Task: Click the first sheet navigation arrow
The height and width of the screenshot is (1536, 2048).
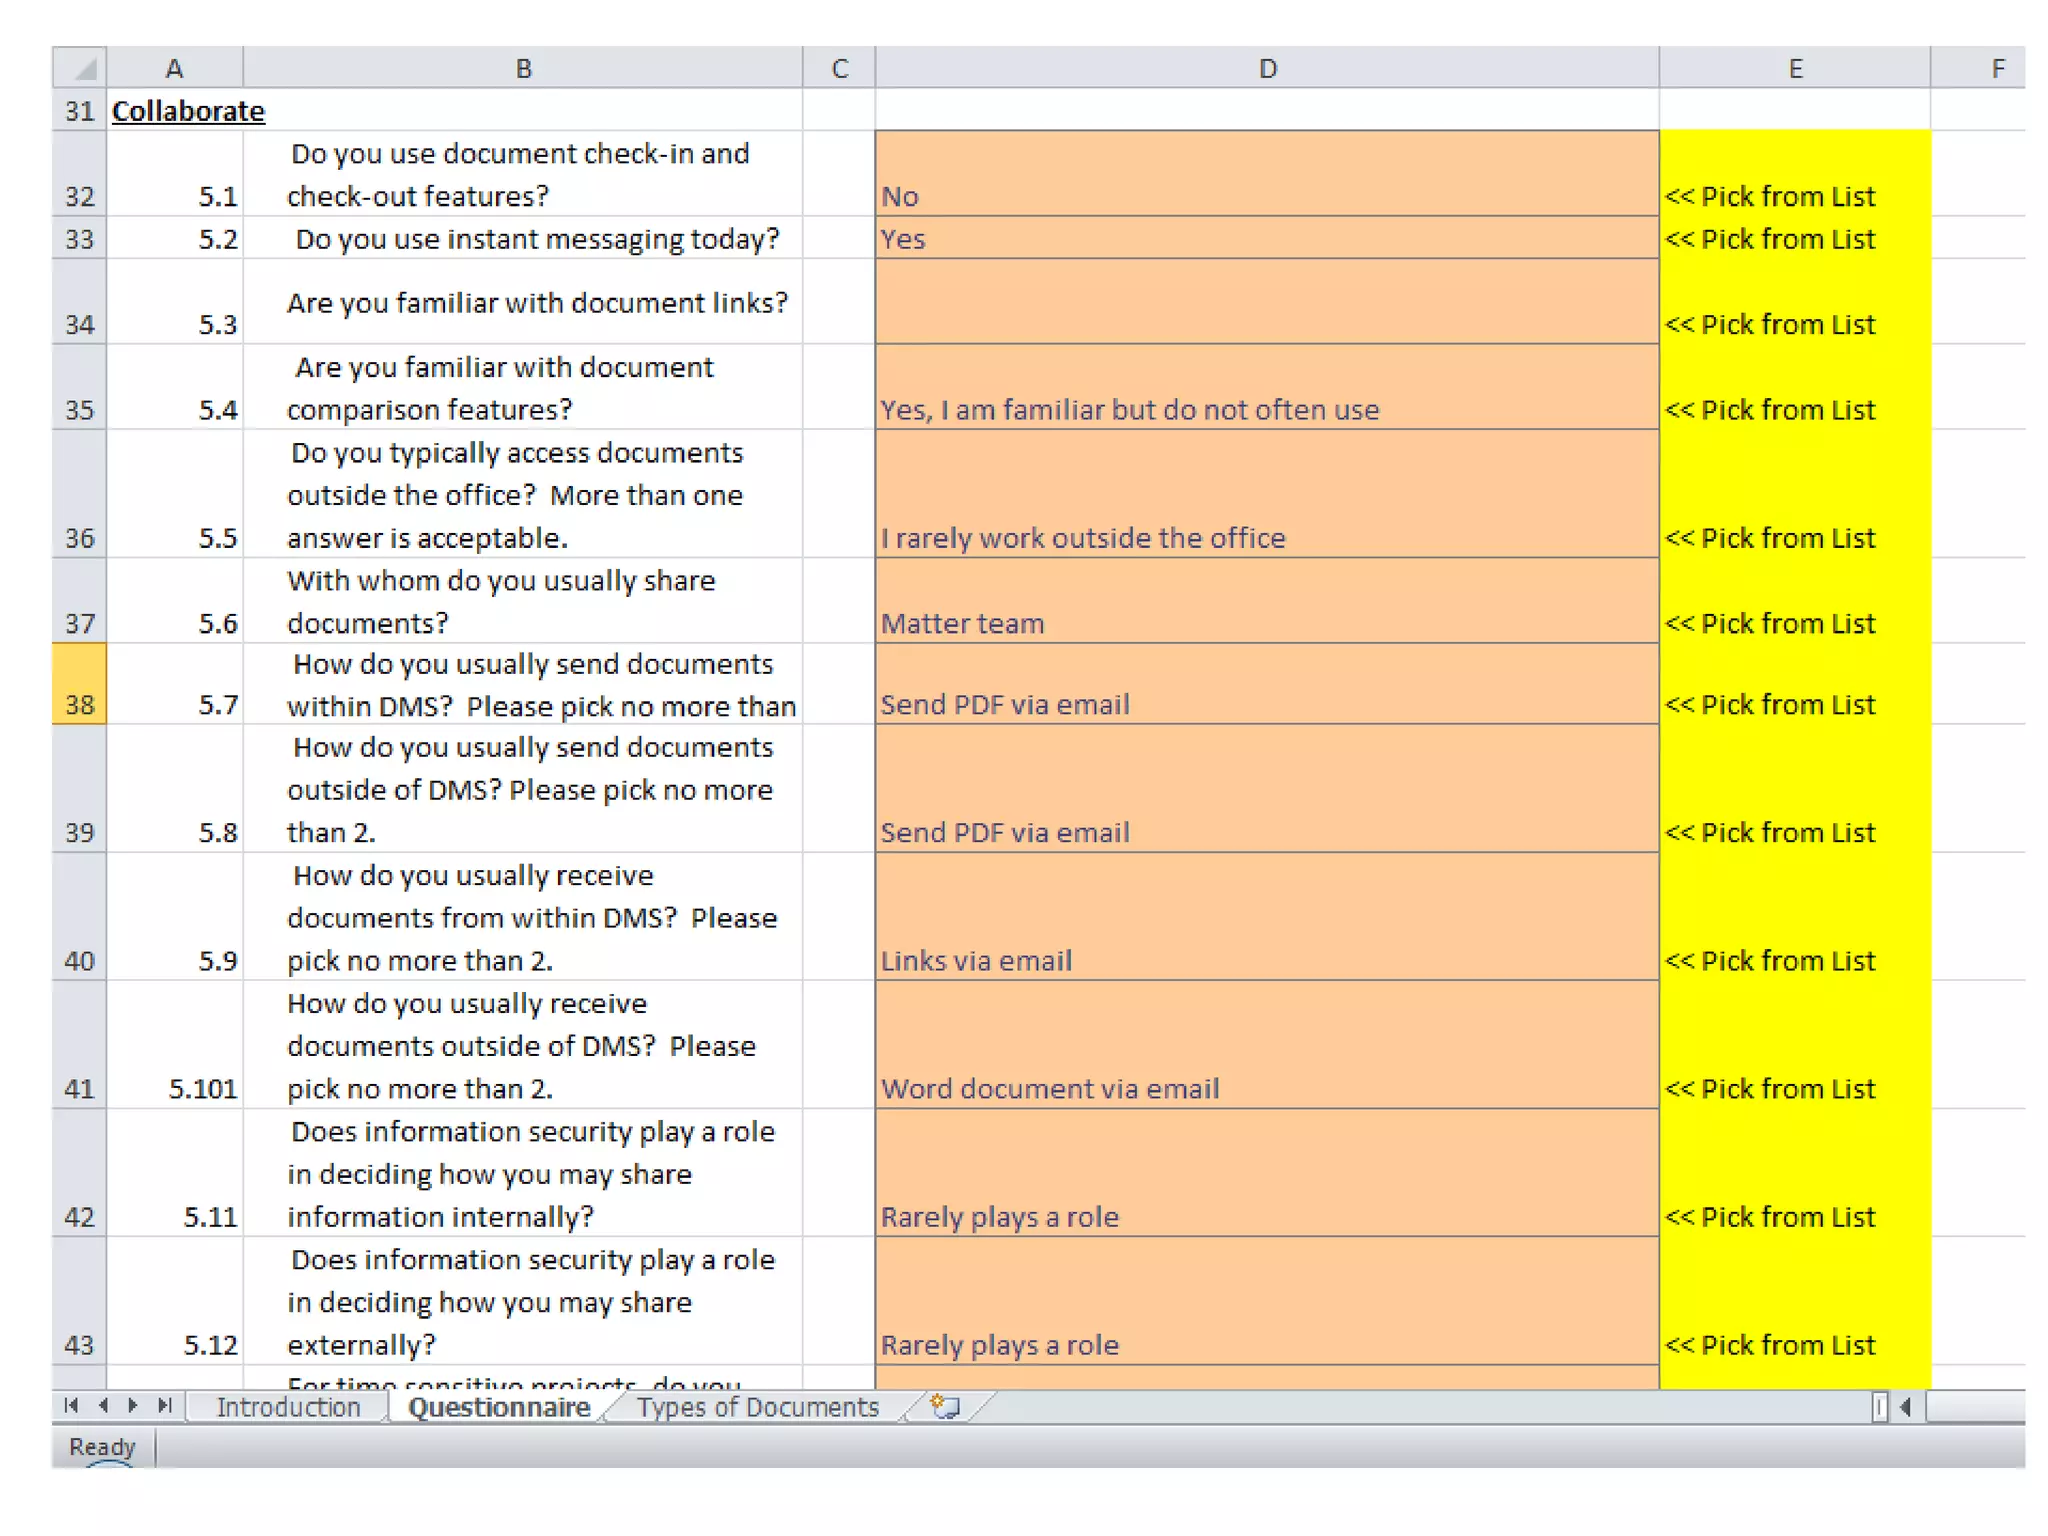Action: (71, 1405)
